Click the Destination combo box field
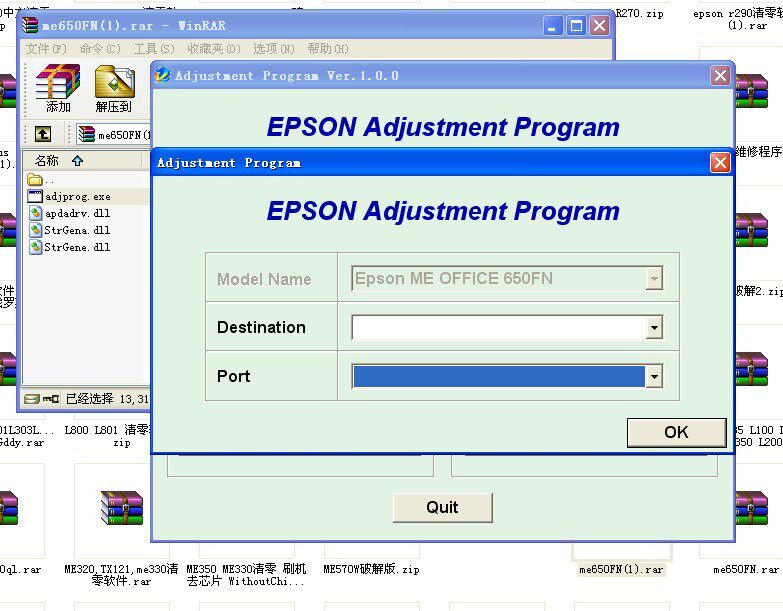 click(507, 327)
